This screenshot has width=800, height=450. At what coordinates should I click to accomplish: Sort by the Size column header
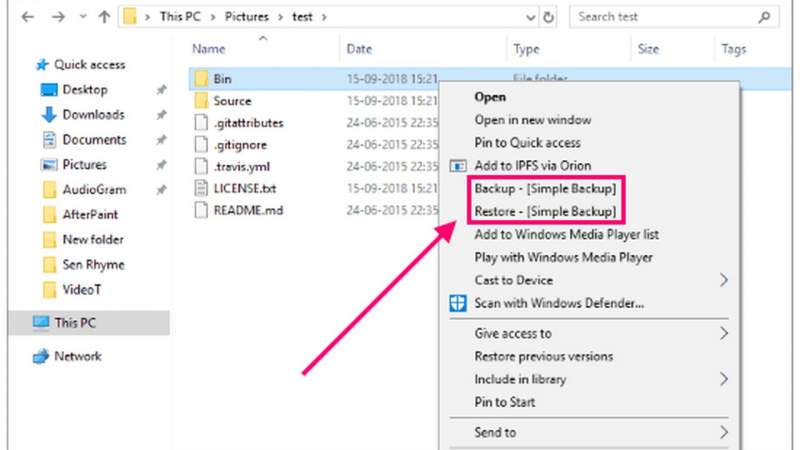click(648, 49)
